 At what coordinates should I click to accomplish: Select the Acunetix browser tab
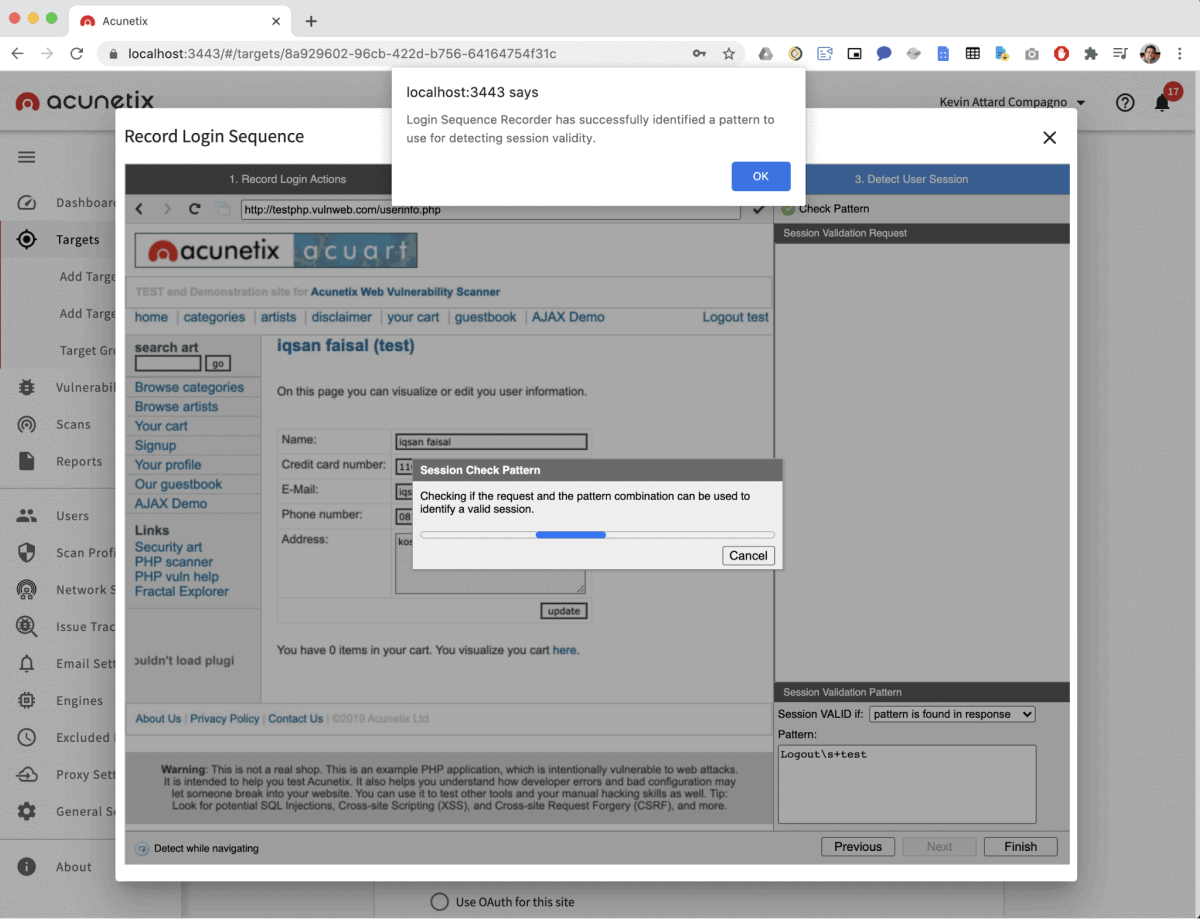click(x=181, y=21)
